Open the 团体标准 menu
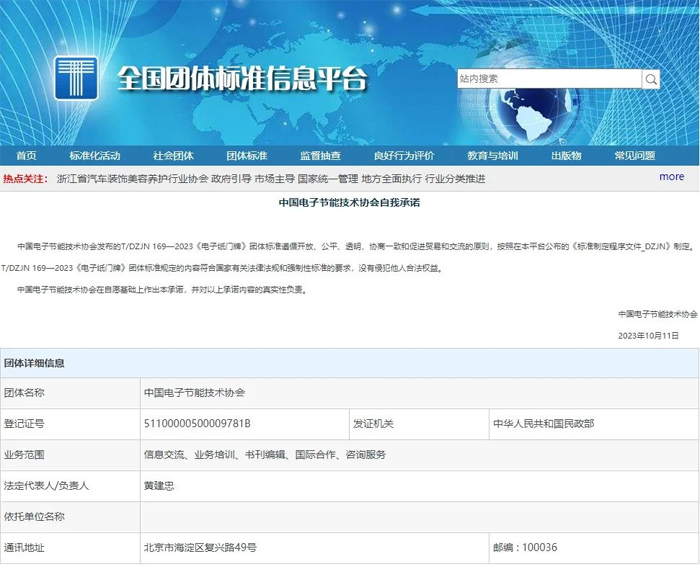Screen dimensions: 700x577 pyautogui.click(x=246, y=156)
